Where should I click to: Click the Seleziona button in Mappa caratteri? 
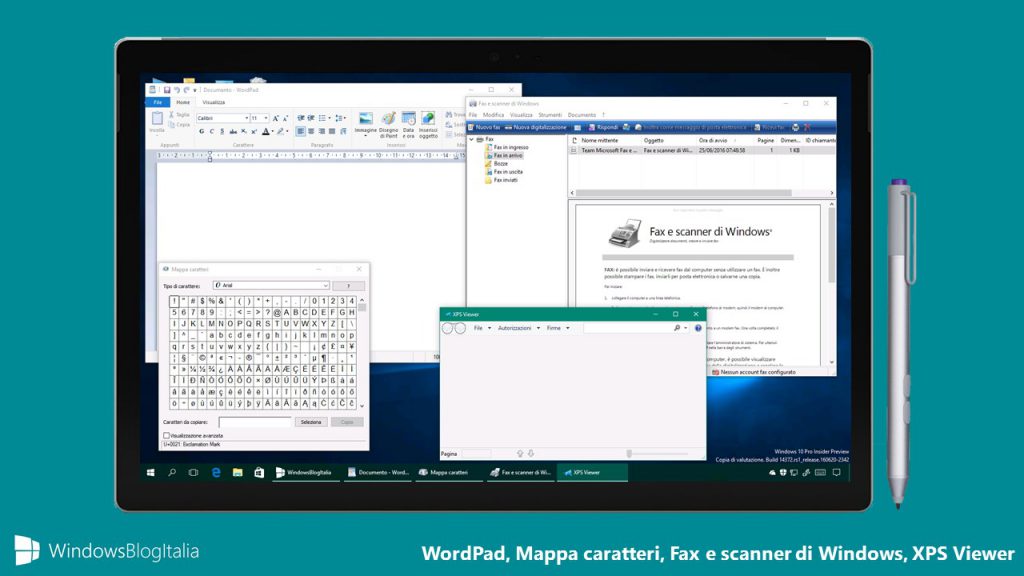311,422
